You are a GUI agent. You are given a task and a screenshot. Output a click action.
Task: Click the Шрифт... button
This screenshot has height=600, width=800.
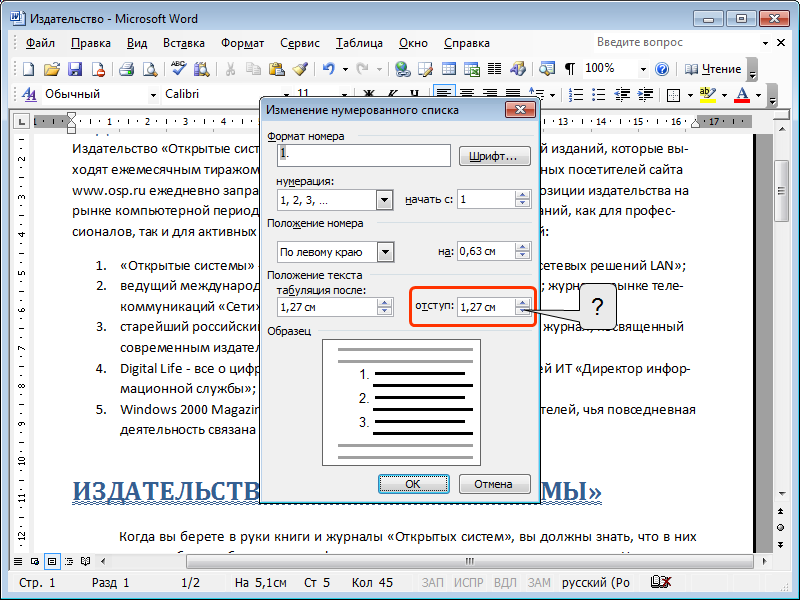(x=494, y=156)
